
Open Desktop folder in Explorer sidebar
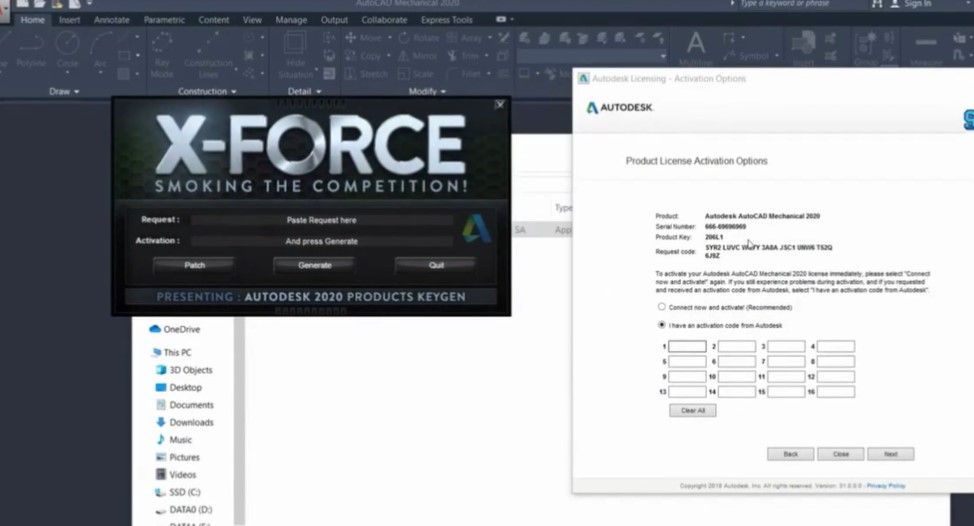click(178, 387)
